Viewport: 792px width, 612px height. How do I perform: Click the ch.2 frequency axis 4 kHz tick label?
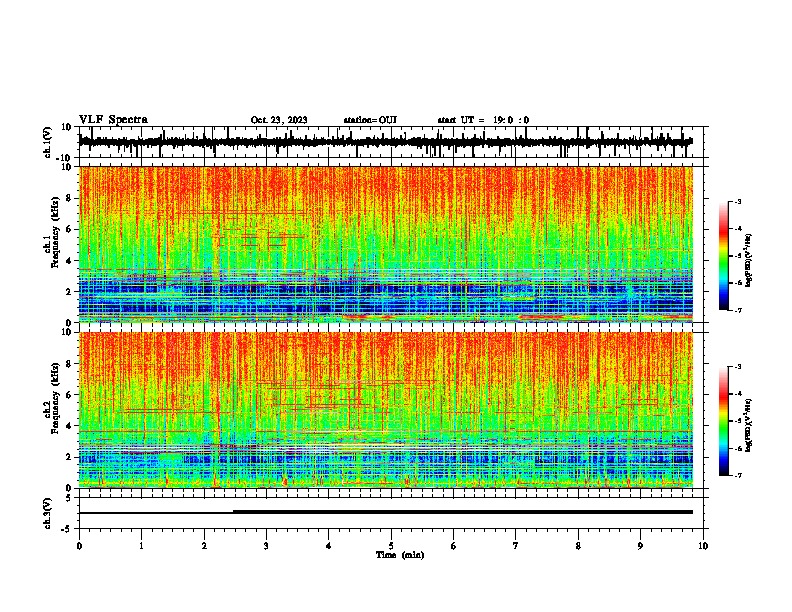[x=69, y=426]
